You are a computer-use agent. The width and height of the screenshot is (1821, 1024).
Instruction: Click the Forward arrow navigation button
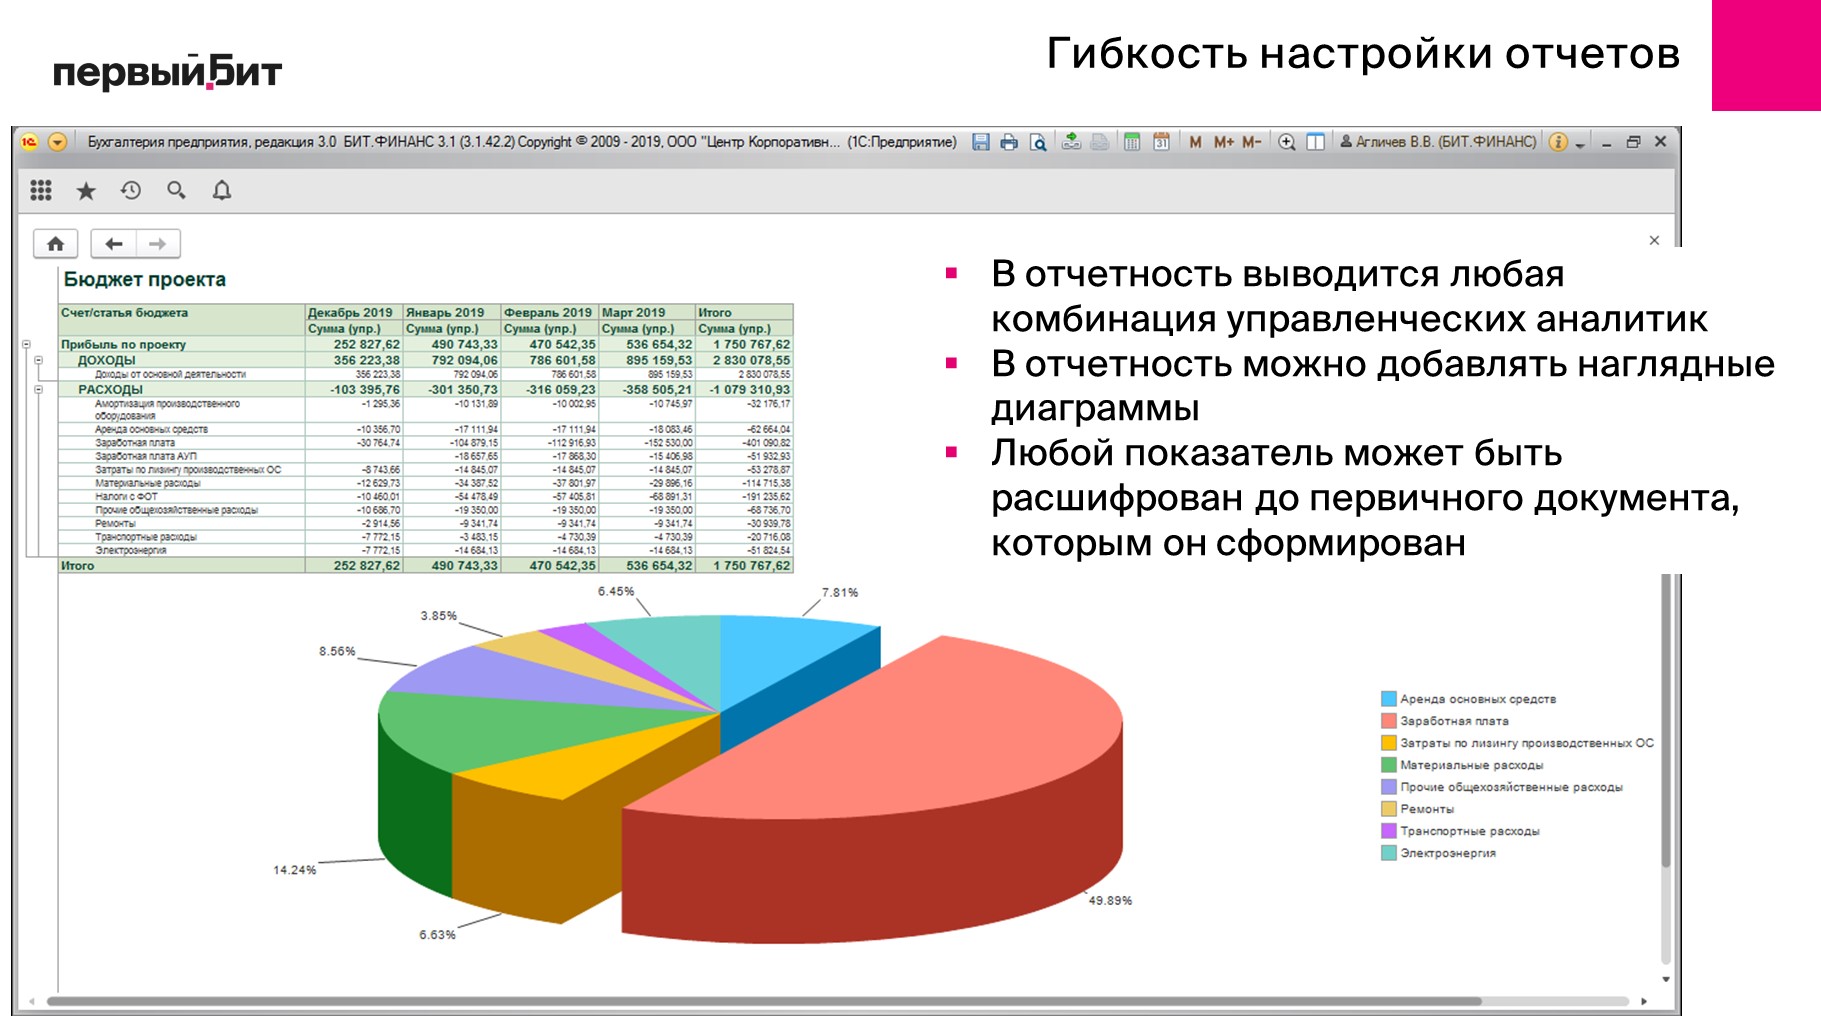pyautogui.click(x=158, y=243)
